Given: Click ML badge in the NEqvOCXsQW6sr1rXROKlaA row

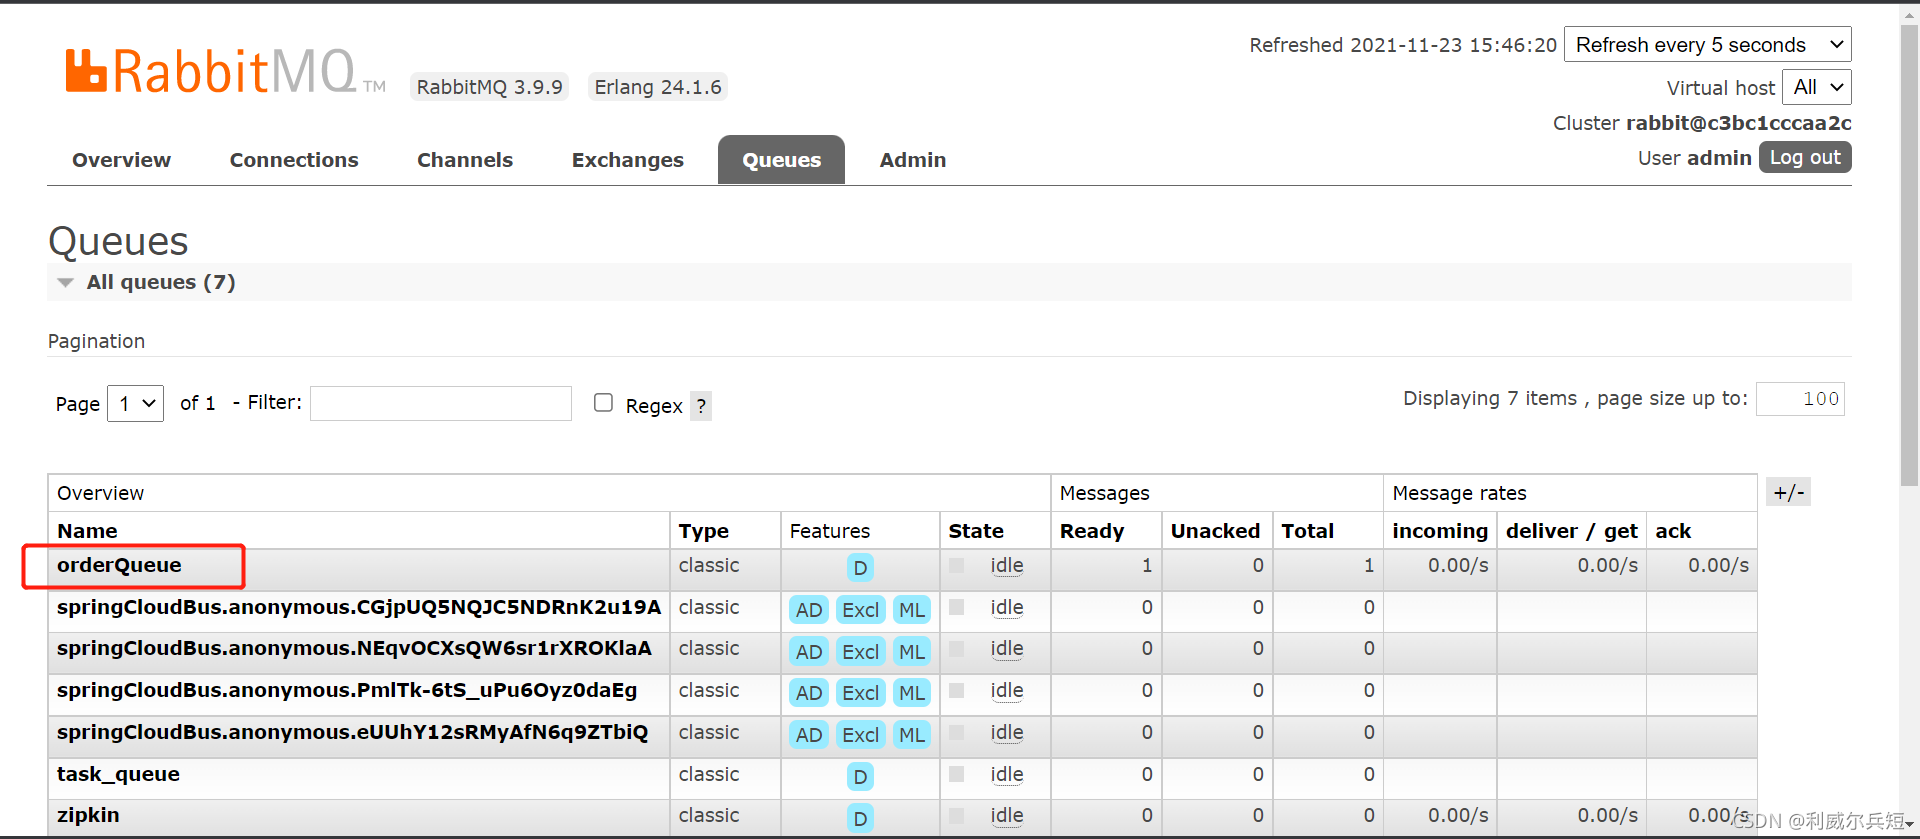Looking at the screenshot, I should click(x=912, y=652).
